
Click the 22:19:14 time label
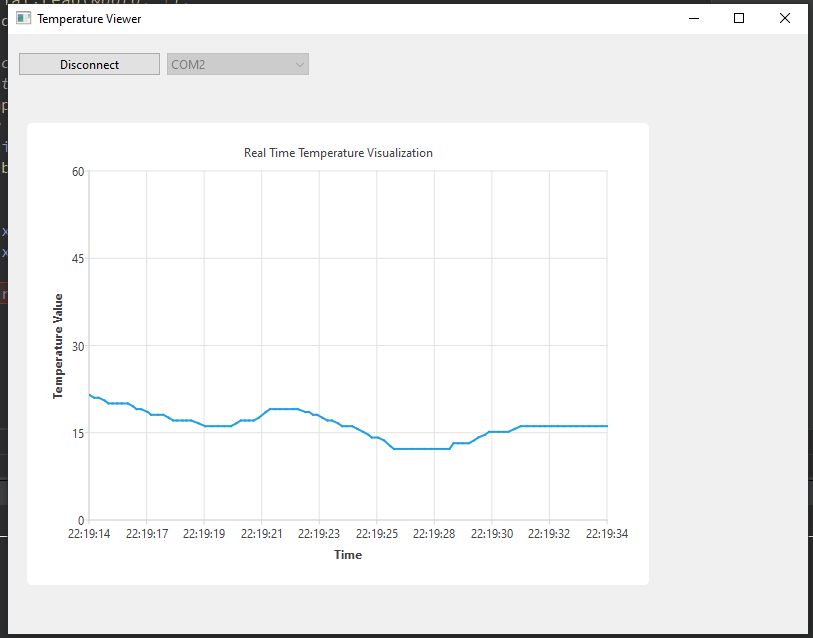(90, 534)
